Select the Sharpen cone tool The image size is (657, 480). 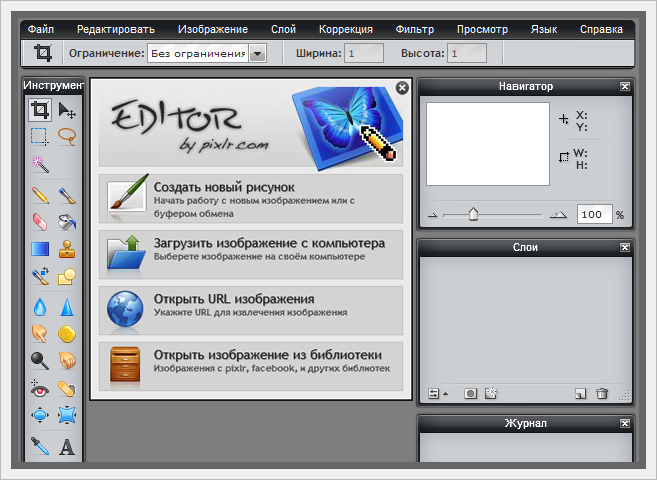tap(67, 307)
